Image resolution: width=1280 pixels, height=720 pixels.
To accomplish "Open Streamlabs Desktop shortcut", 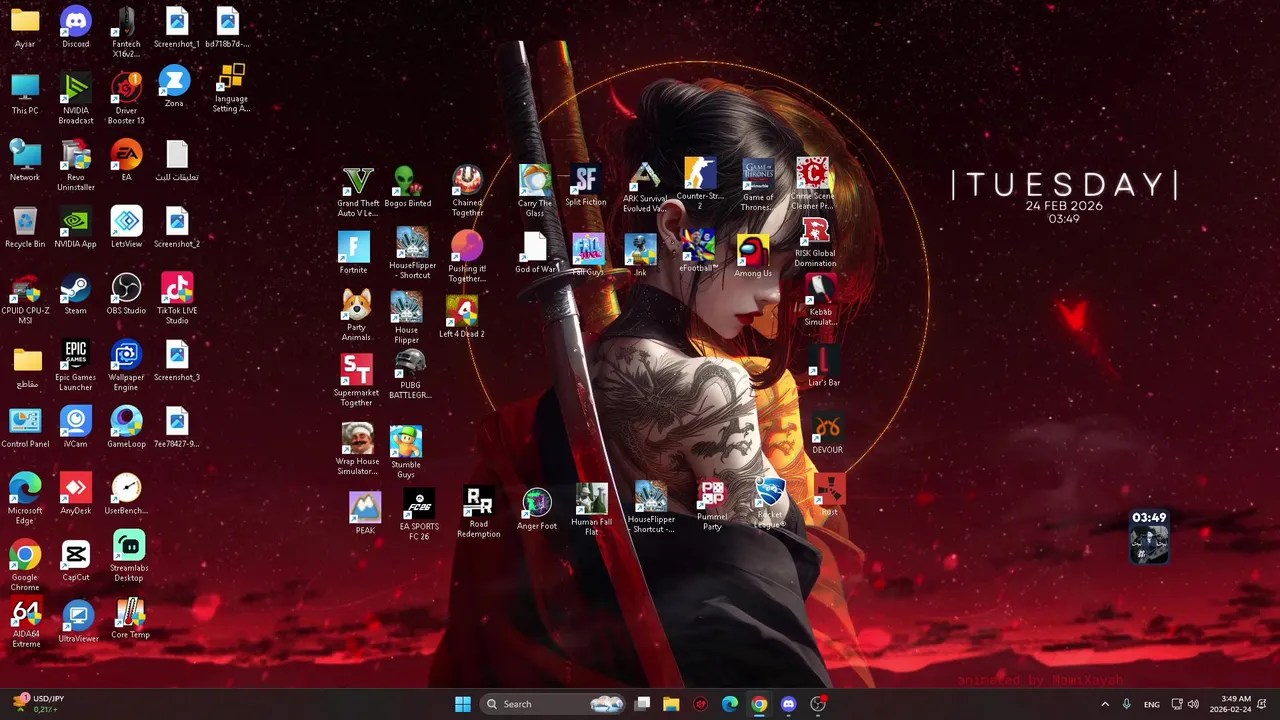I will point(129,556).
